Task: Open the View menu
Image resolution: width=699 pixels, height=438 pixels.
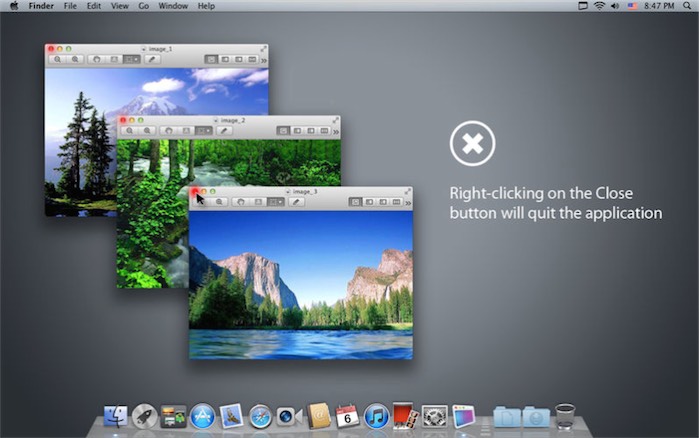Action: point(119,6)
